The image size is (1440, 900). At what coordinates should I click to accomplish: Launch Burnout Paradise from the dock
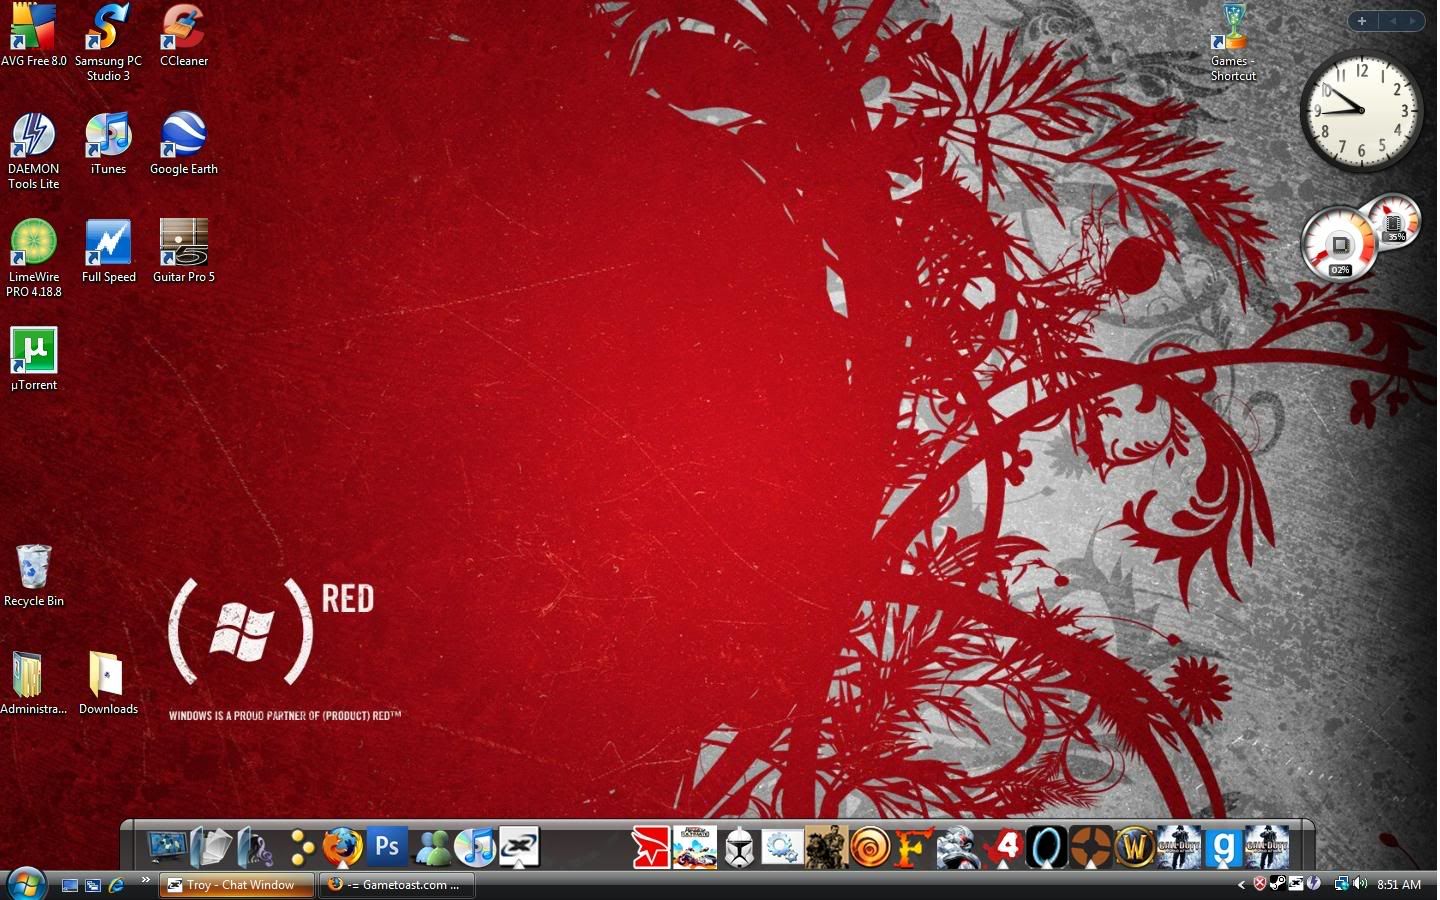[x=695, y=848]
